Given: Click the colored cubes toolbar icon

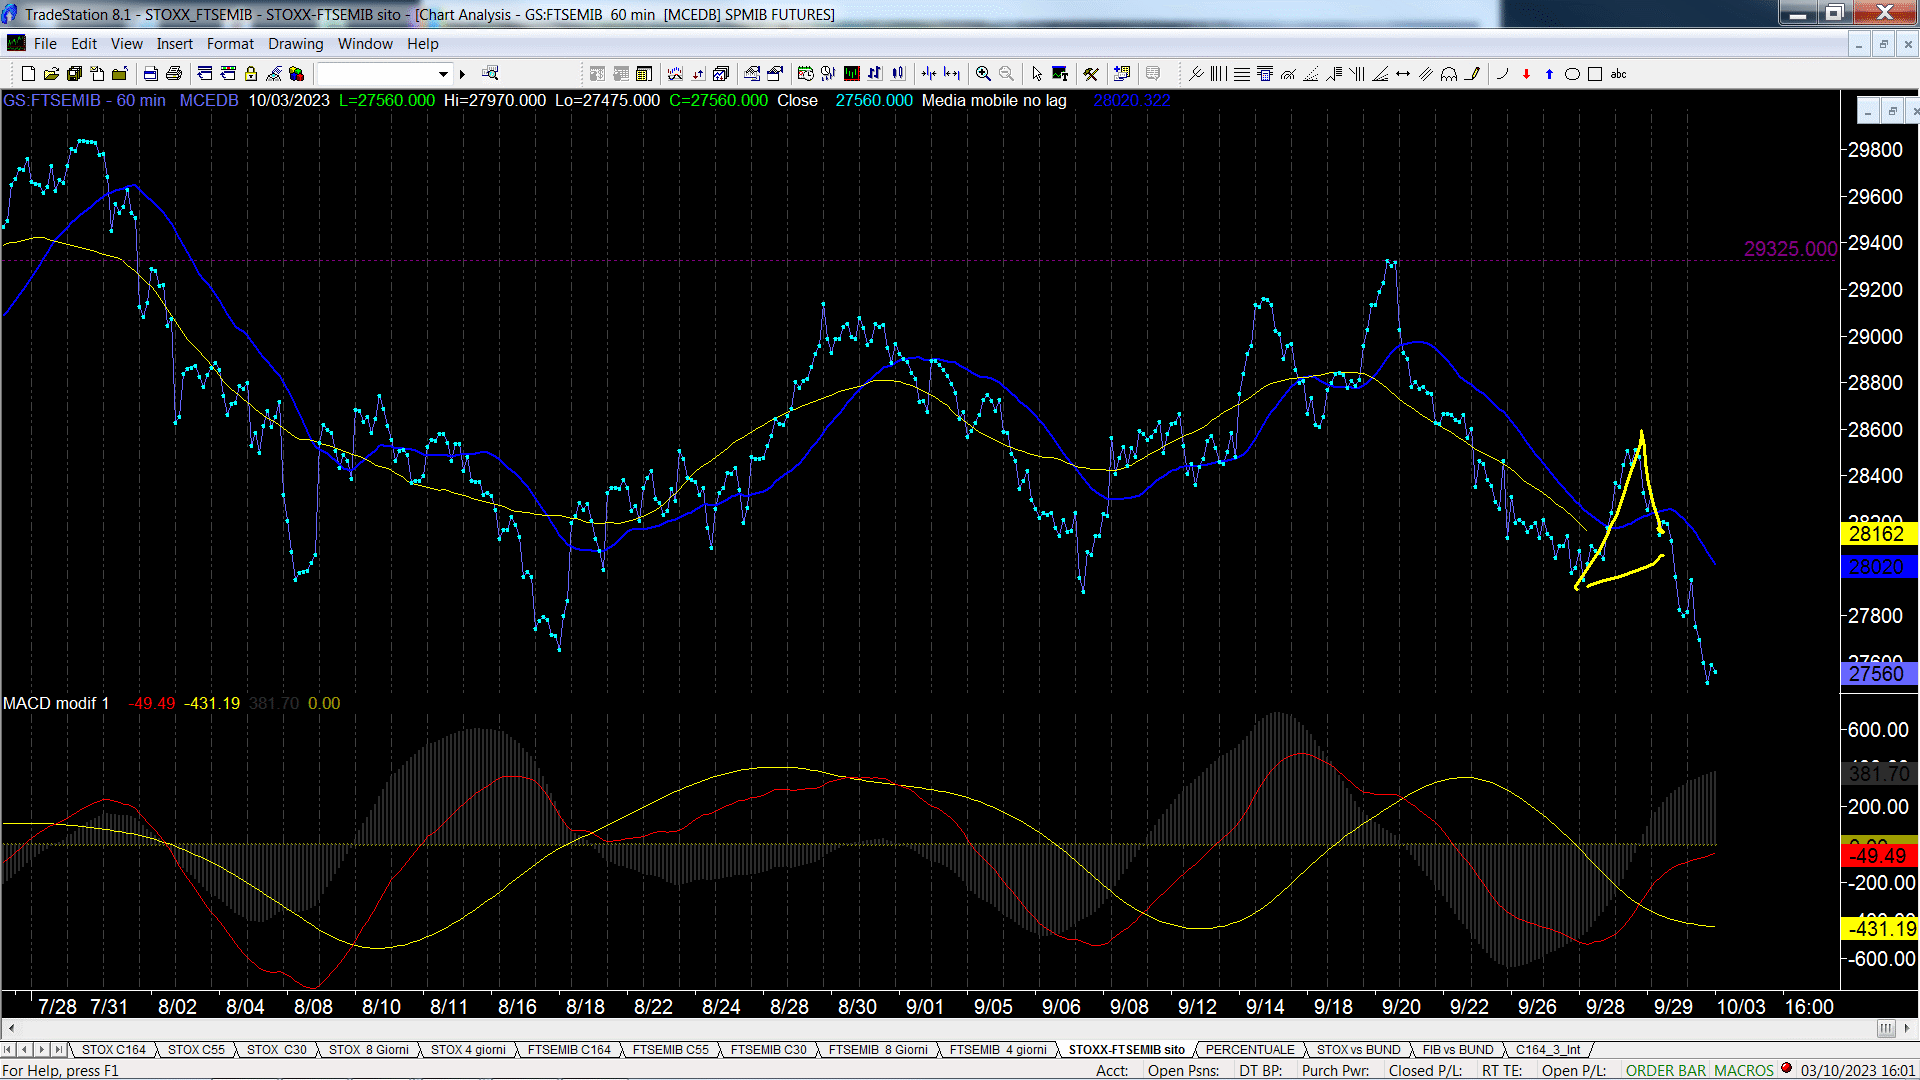Looking at the screenshot, I should (296, 73).
